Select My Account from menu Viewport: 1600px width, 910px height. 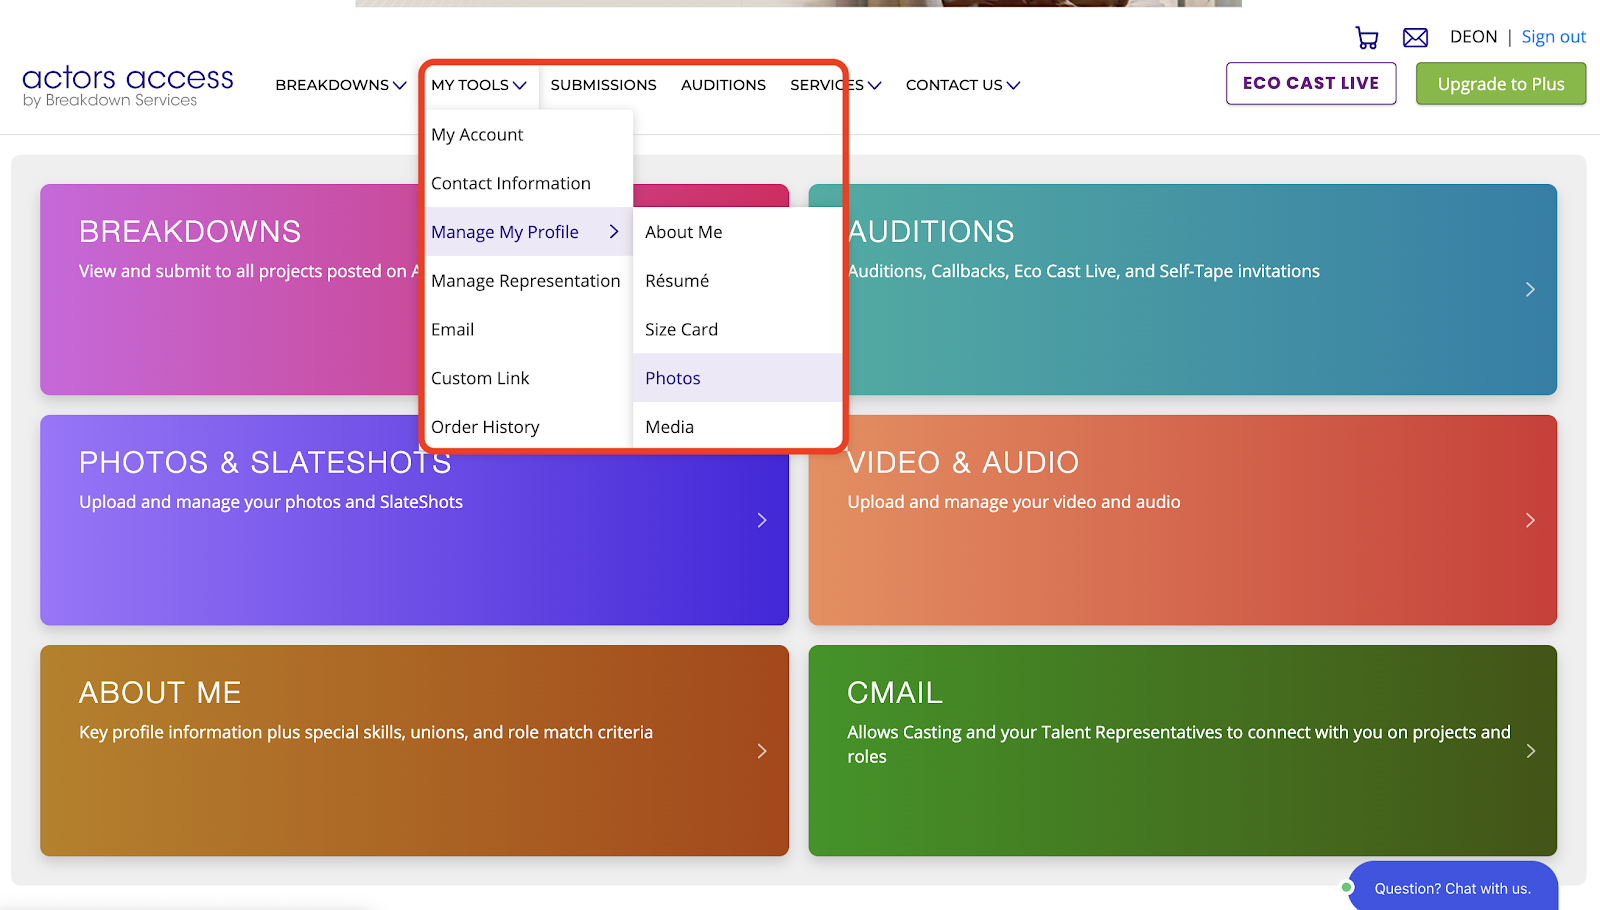tap(529, 135)
